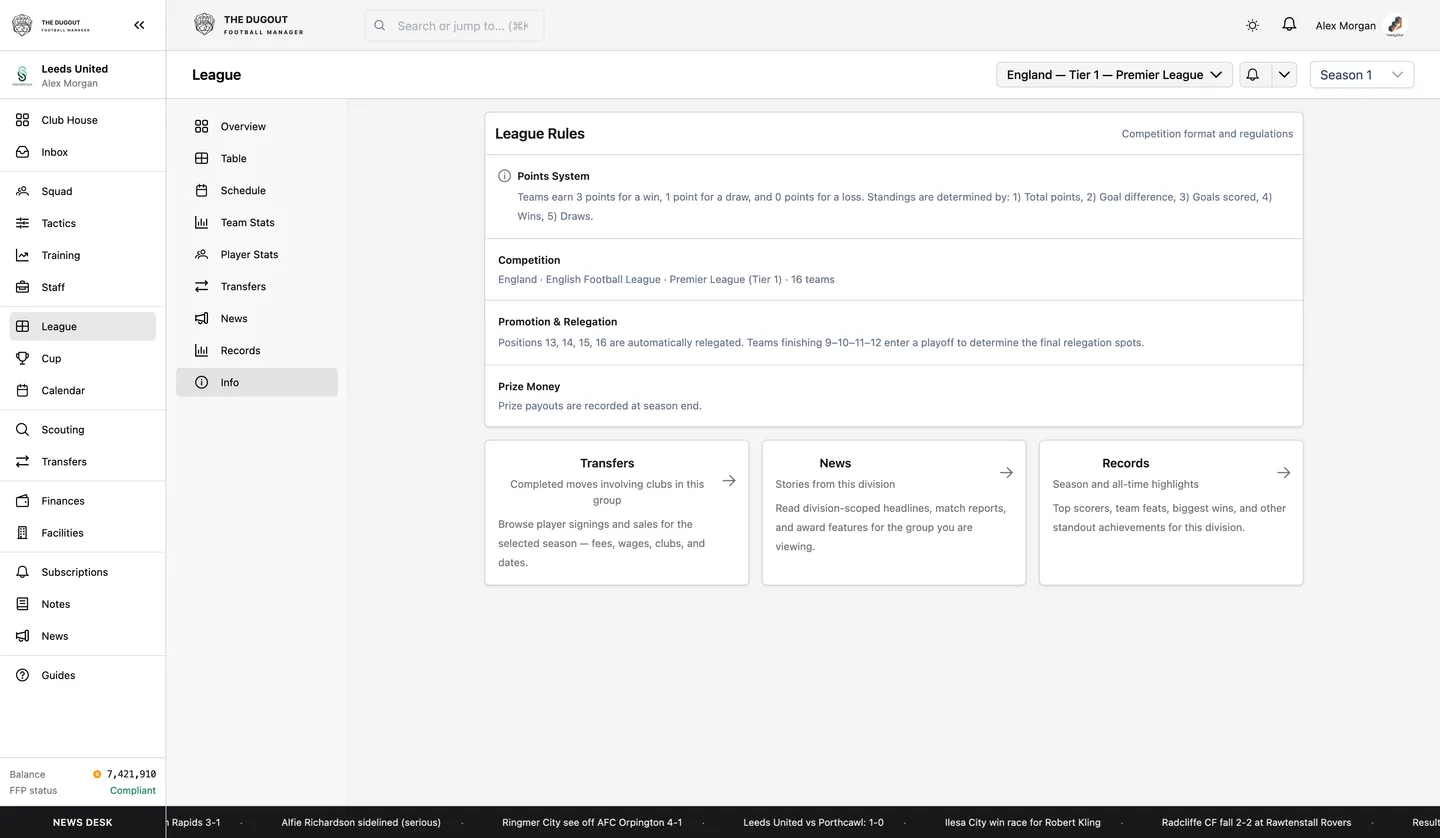Click the balance amount 7,421,910
This screenshot has width=1440, height=838.
tap(131, 774)
